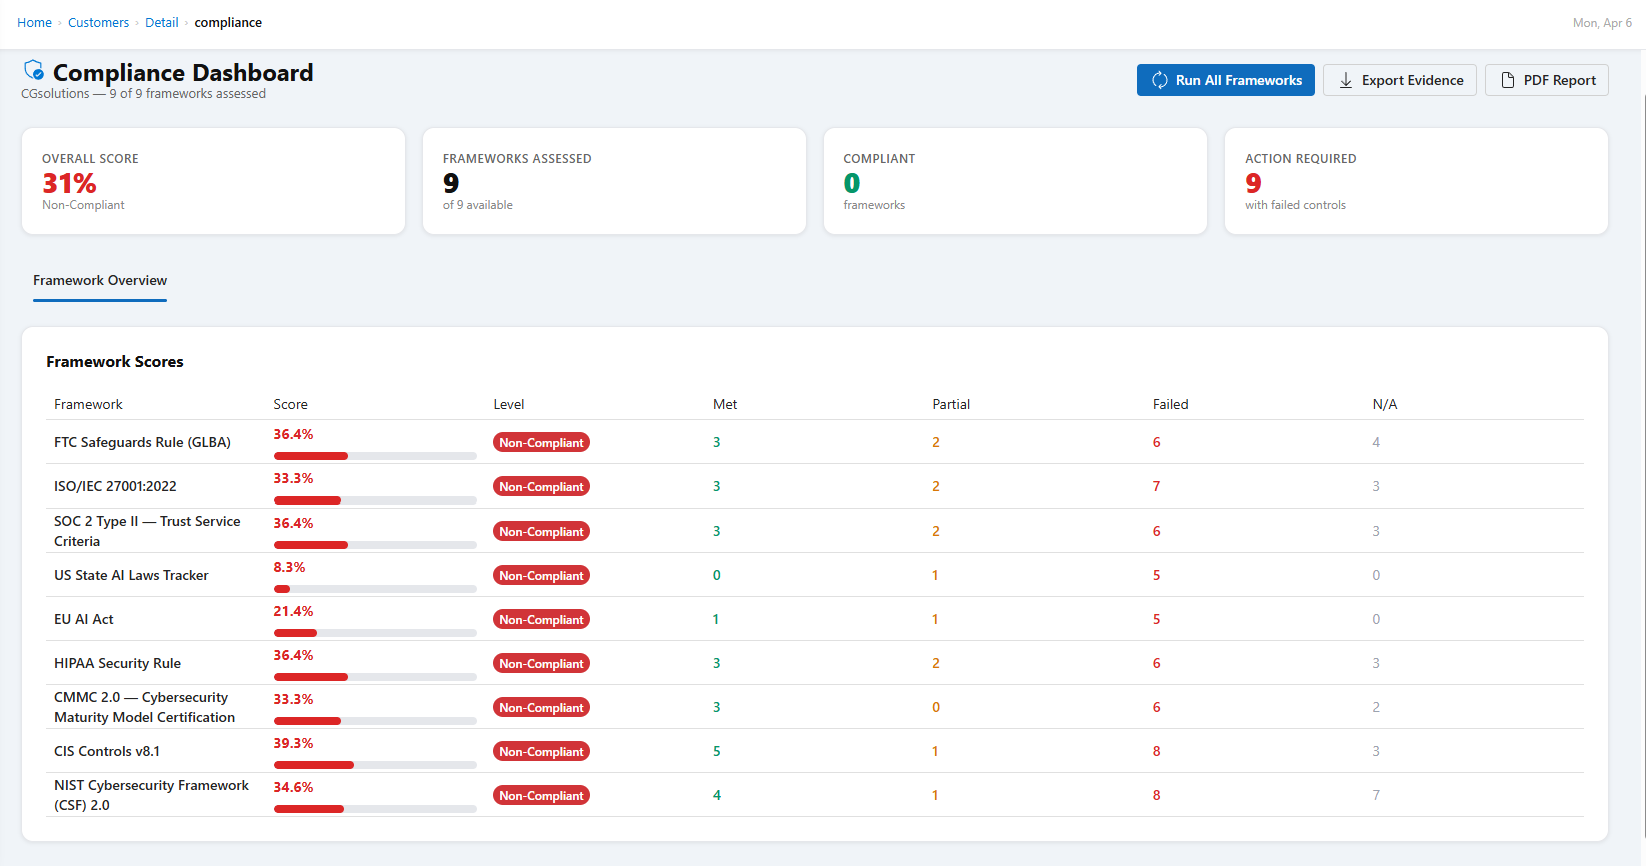
Task: Select CIS Controls v8.1 framework name
Action: [x=107, y=751]
